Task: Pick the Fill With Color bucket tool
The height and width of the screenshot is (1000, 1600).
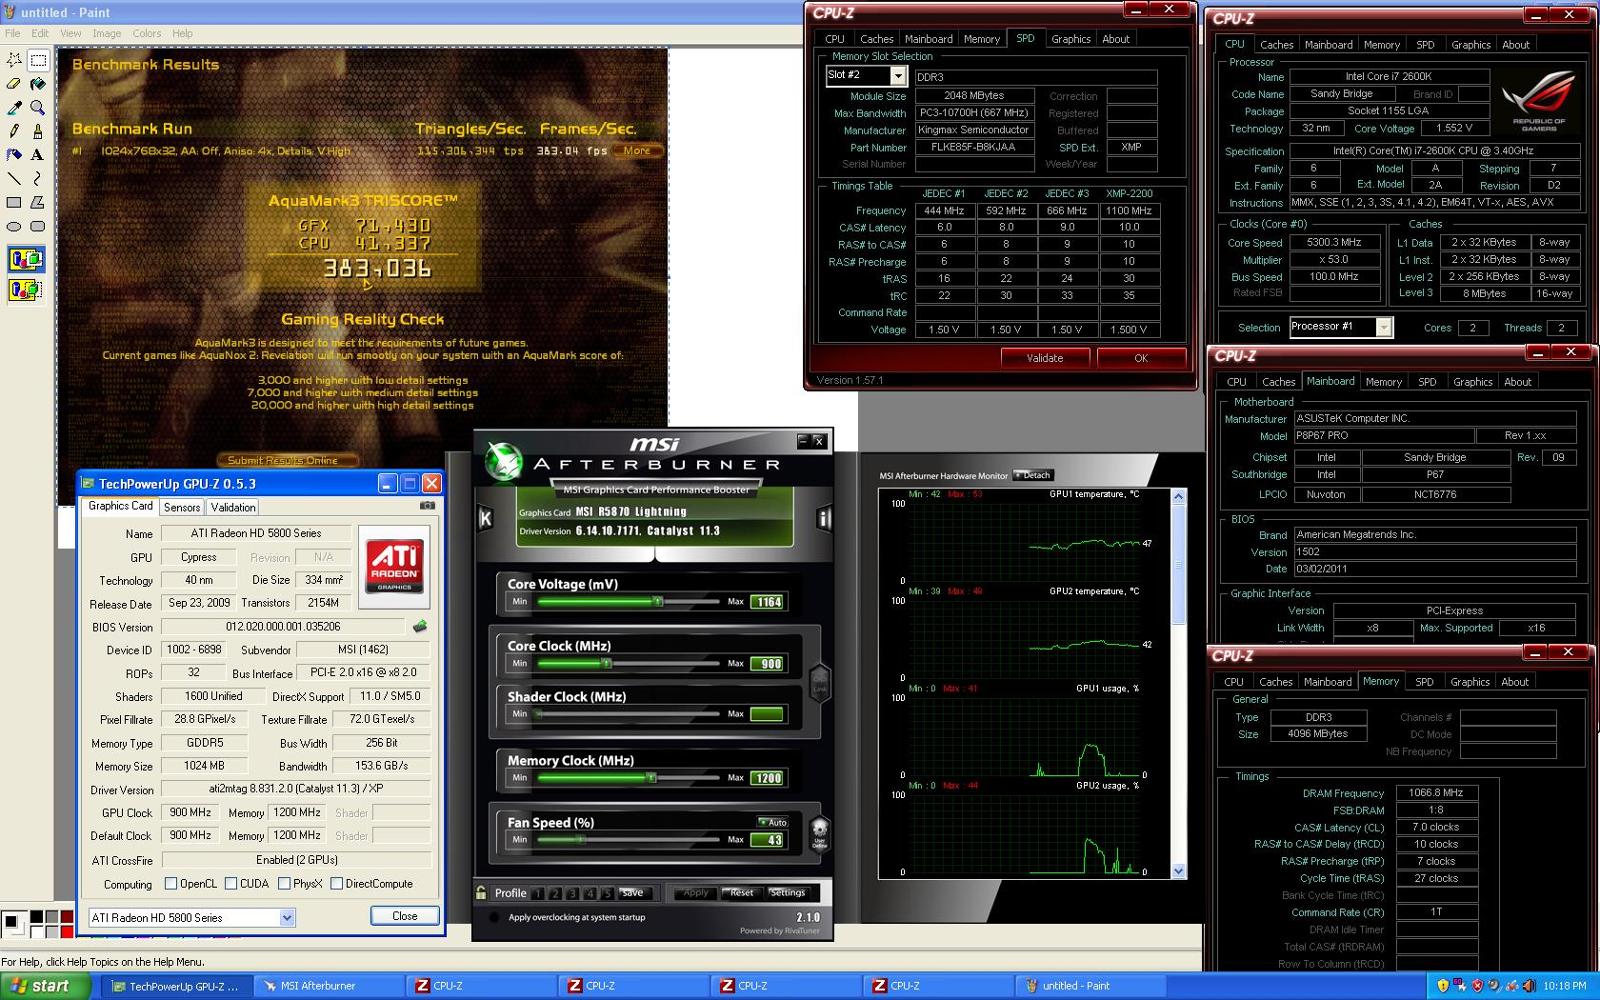Action: click(x=38, y=84)
